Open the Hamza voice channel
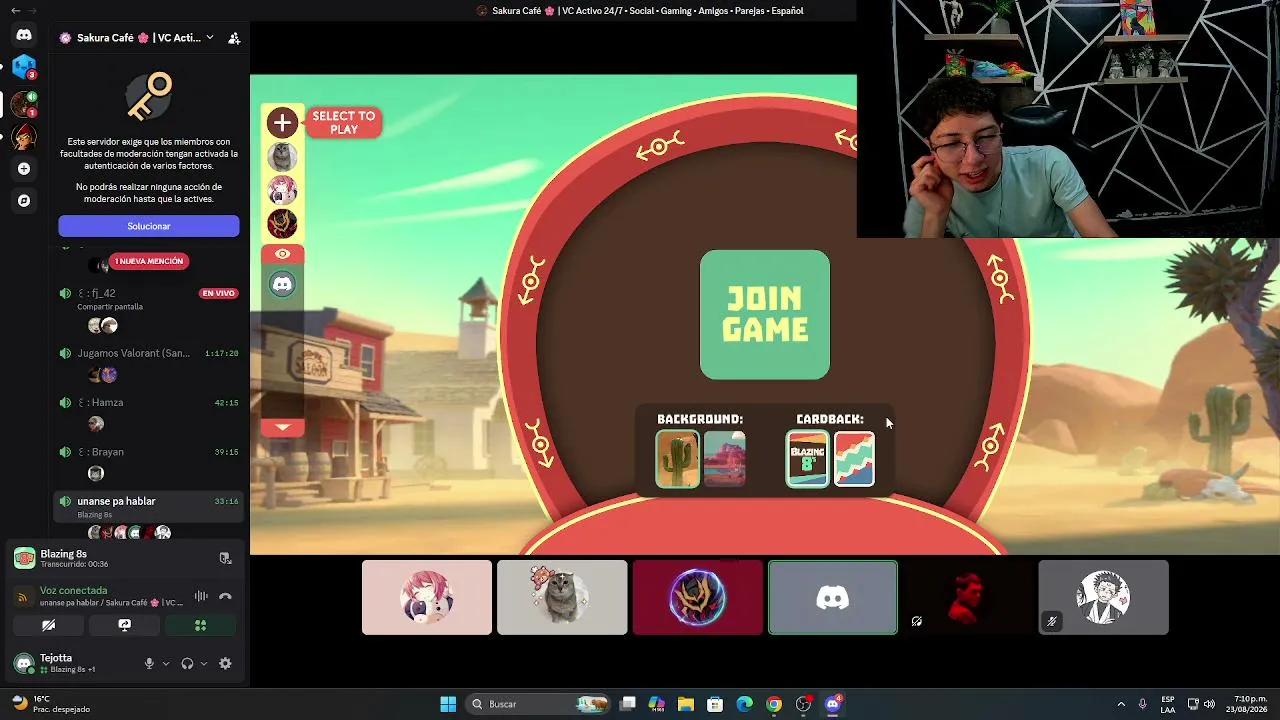 point(148,402)
